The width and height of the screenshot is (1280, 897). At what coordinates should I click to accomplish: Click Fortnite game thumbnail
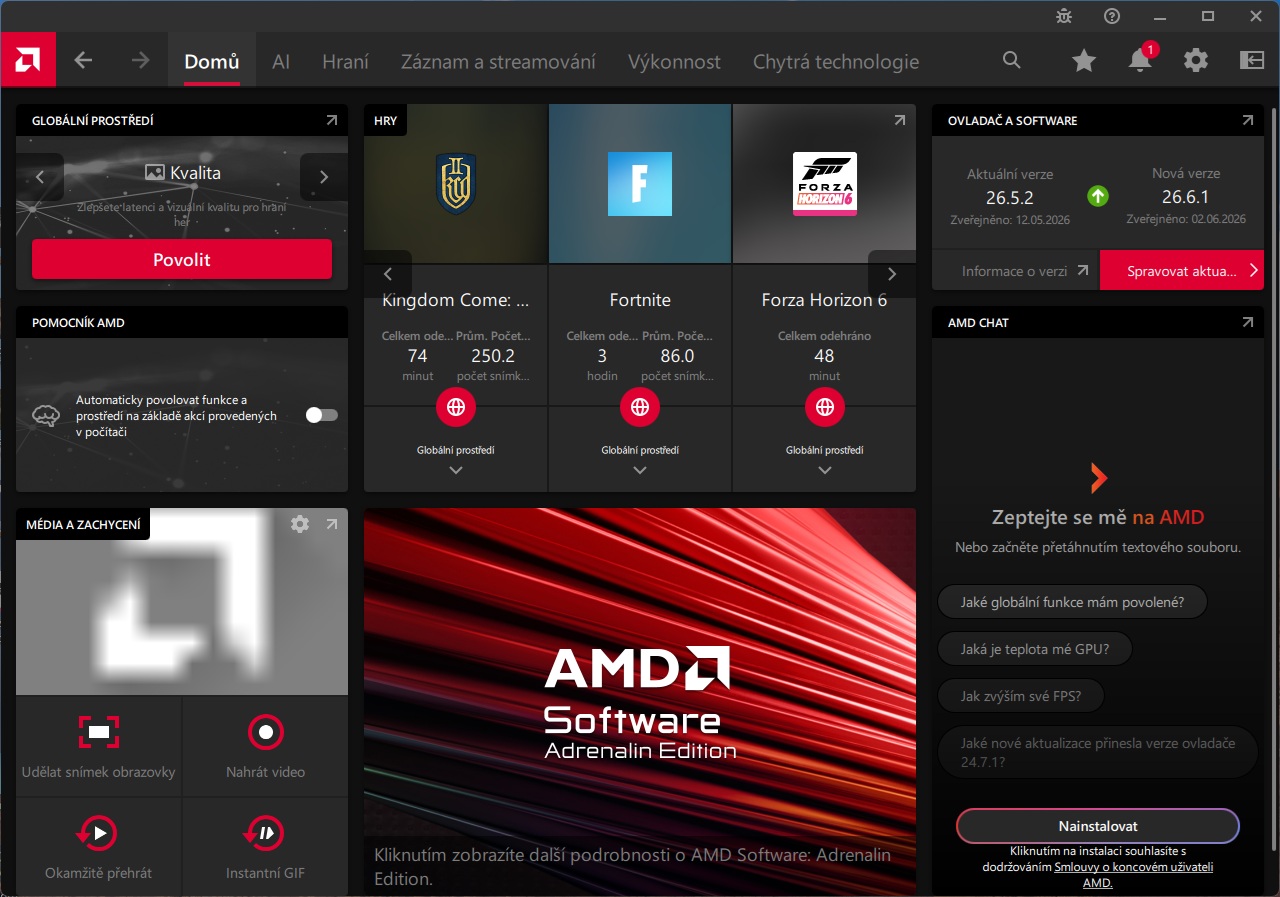click(x=640, y=184)
